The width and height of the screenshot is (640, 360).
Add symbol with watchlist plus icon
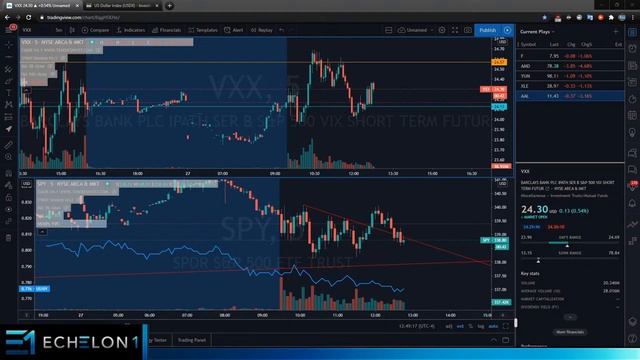tap(616, 31)
